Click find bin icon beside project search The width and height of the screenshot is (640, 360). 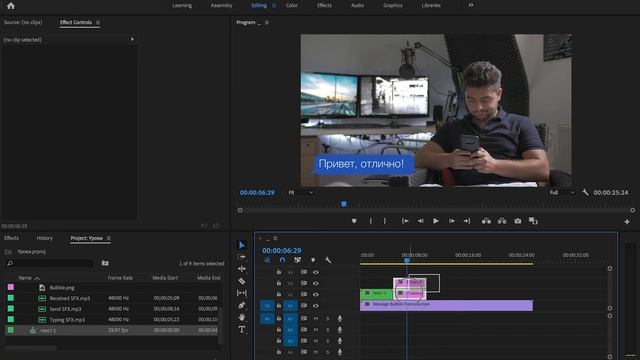pos(105,263)
